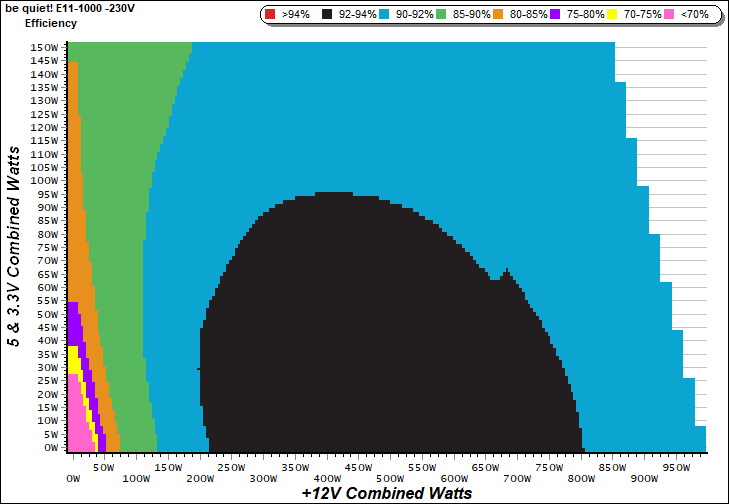The height and width of the screenshot is (504, 729).
Task: Click the 500W tick label on horizontal axis
Action: pos(486,467)
